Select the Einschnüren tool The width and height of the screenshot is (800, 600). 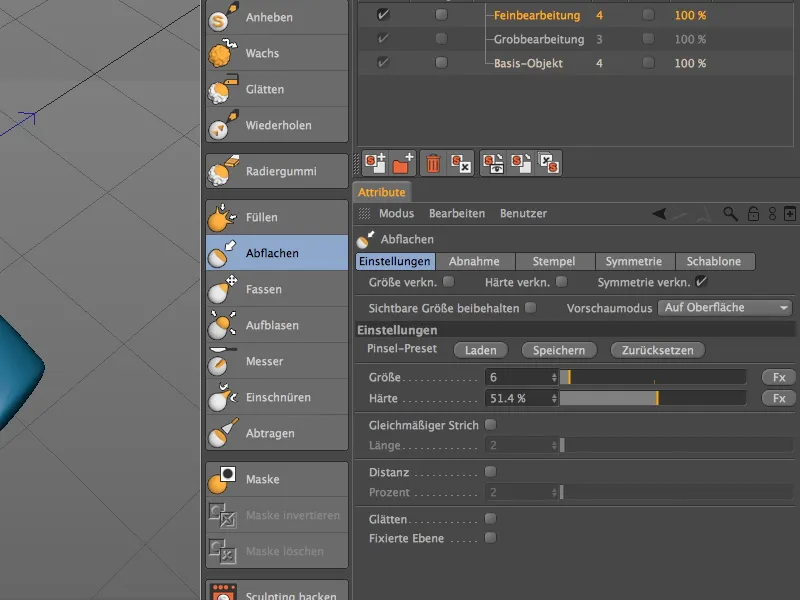[277, 397]
